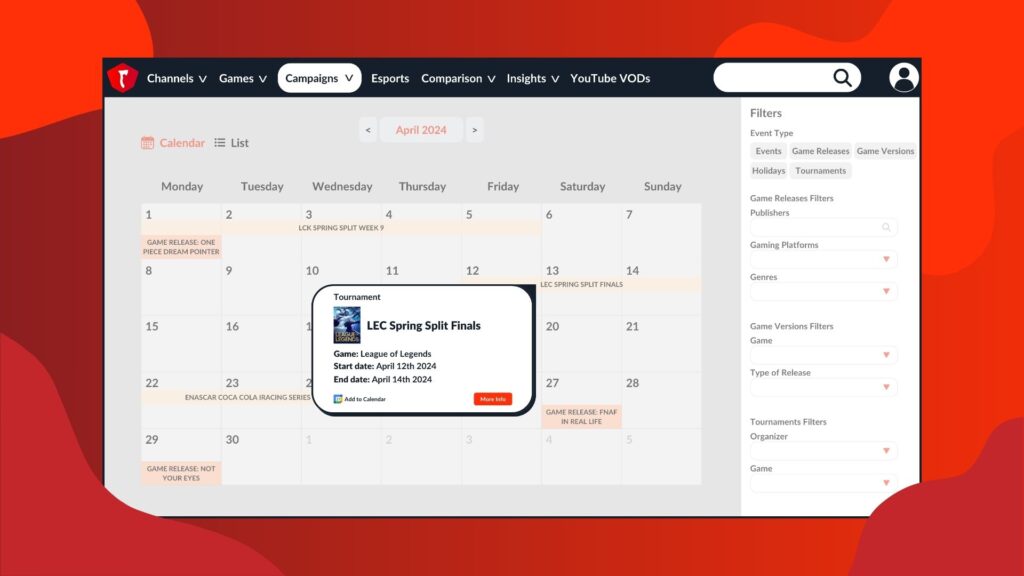Click the search magnifier icon
The image size is (1024, 576).
tap(842, 78)
